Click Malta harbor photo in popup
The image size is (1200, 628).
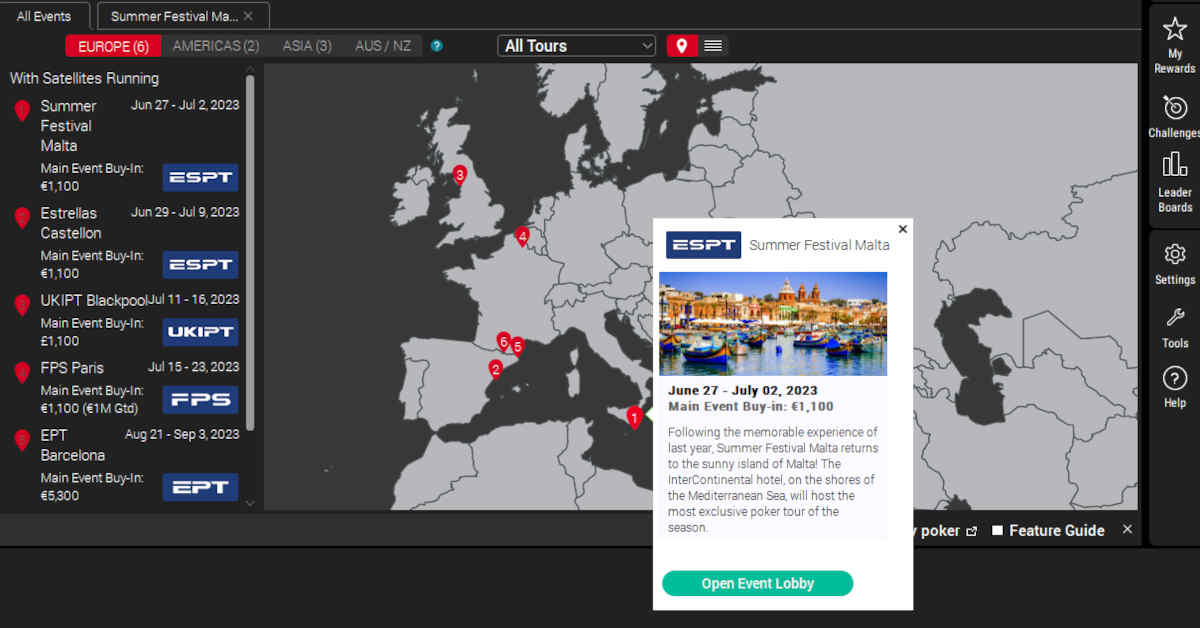773,324
